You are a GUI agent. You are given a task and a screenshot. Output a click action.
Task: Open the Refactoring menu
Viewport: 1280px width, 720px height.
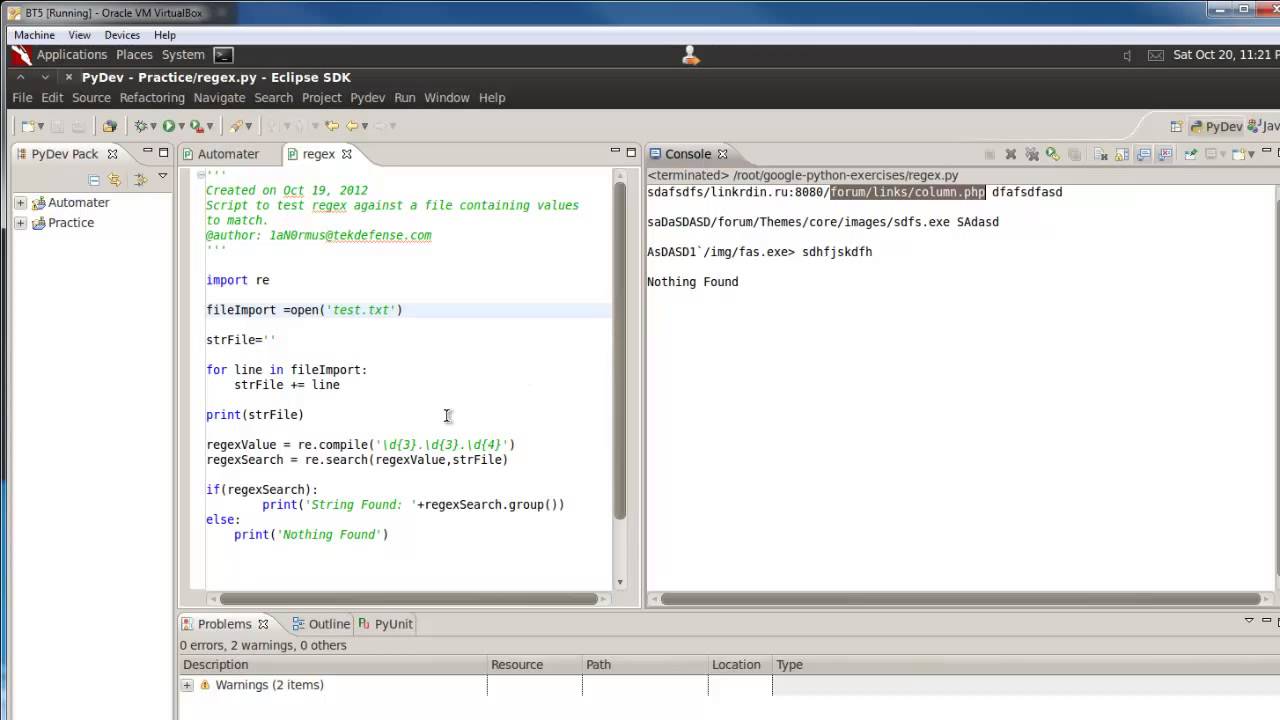coord(152,98)
